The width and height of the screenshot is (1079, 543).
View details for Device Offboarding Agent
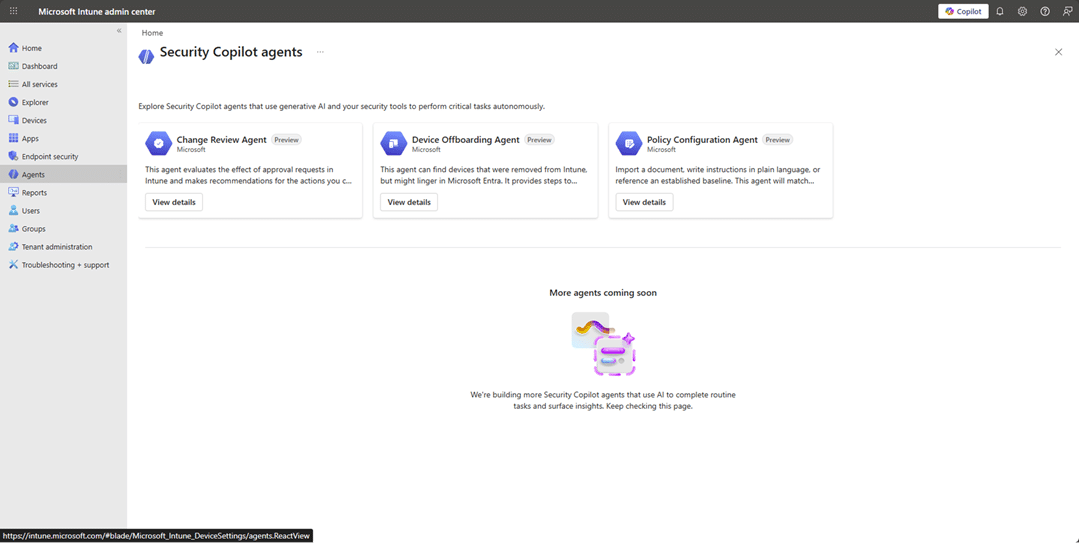[x=409, y=202]
